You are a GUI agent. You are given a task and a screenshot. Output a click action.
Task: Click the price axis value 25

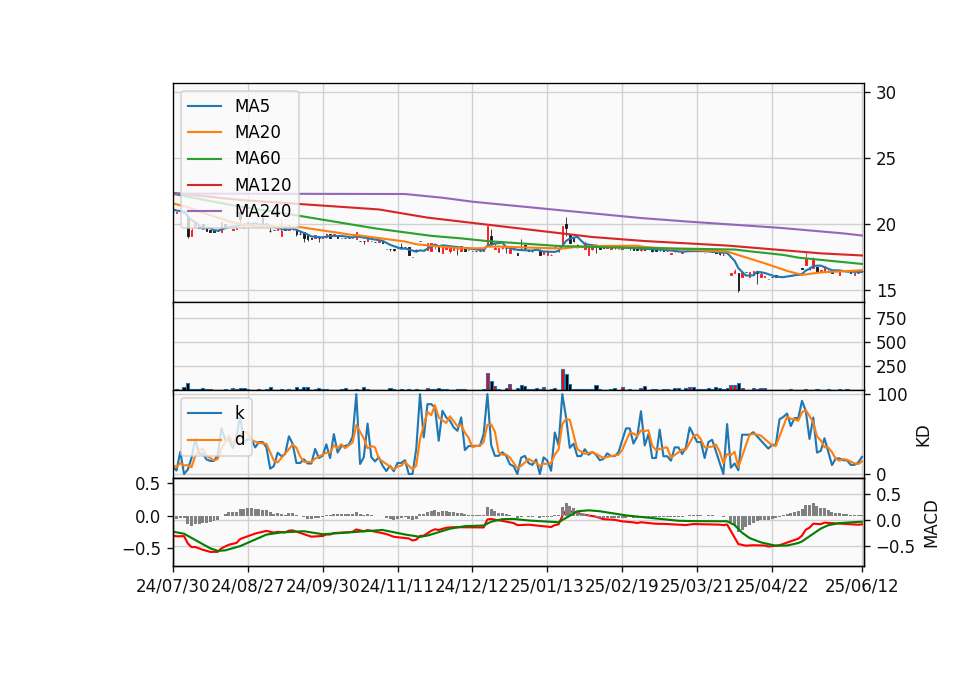(886, 159)
